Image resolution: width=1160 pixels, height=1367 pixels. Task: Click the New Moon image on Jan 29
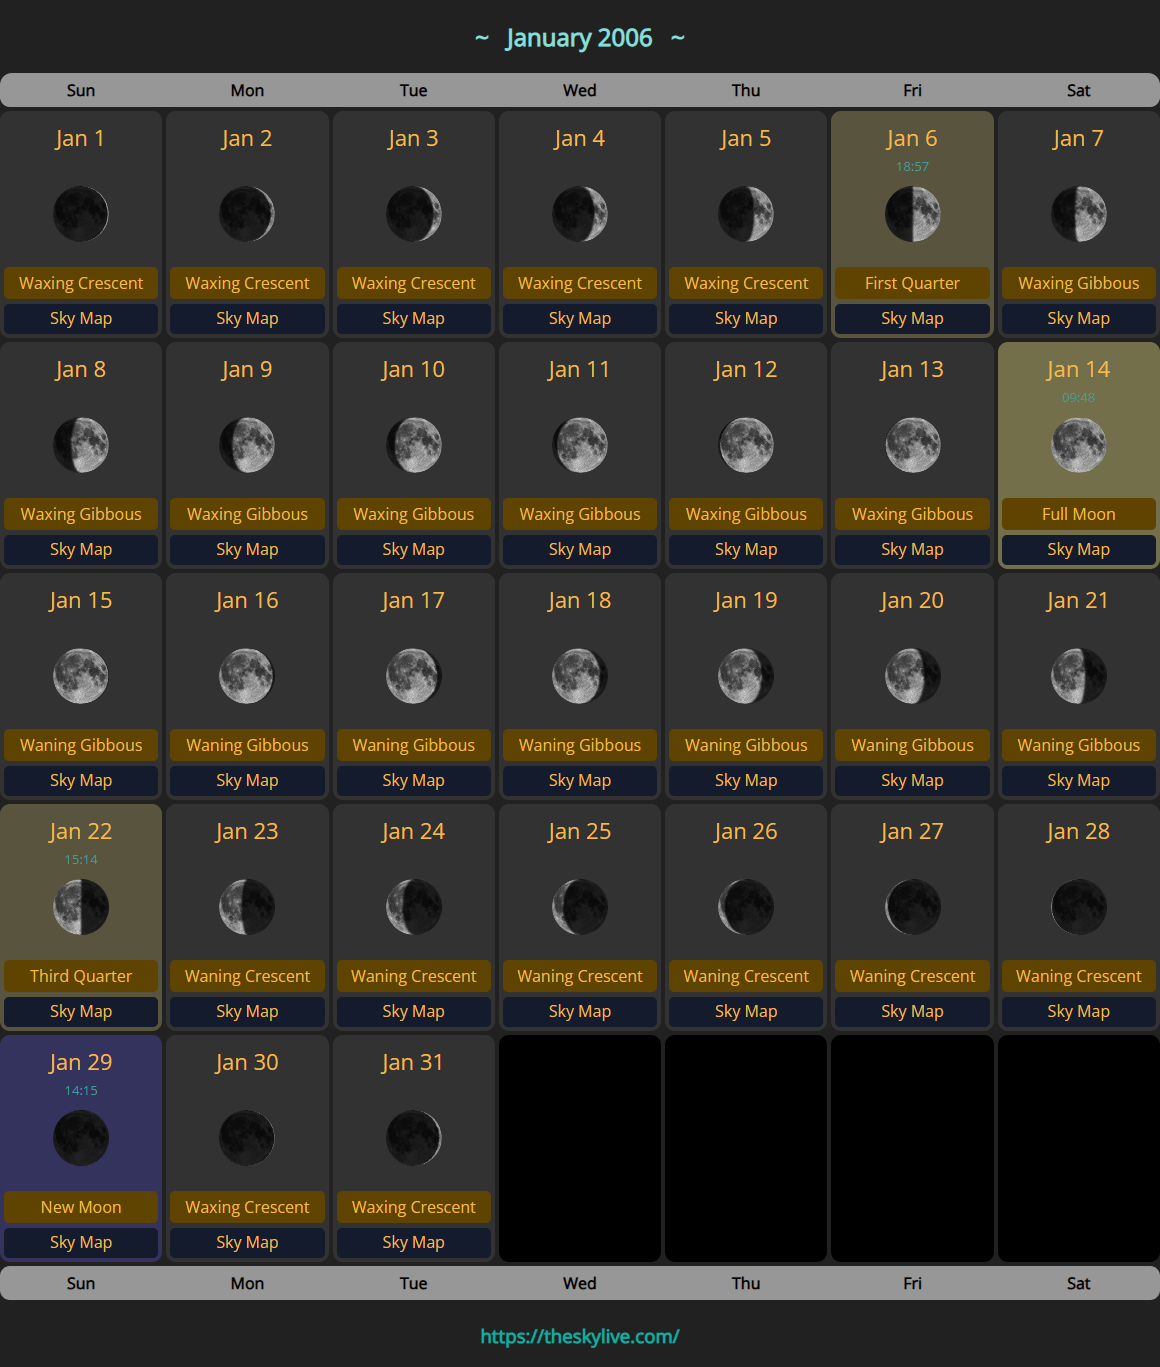81,1138
